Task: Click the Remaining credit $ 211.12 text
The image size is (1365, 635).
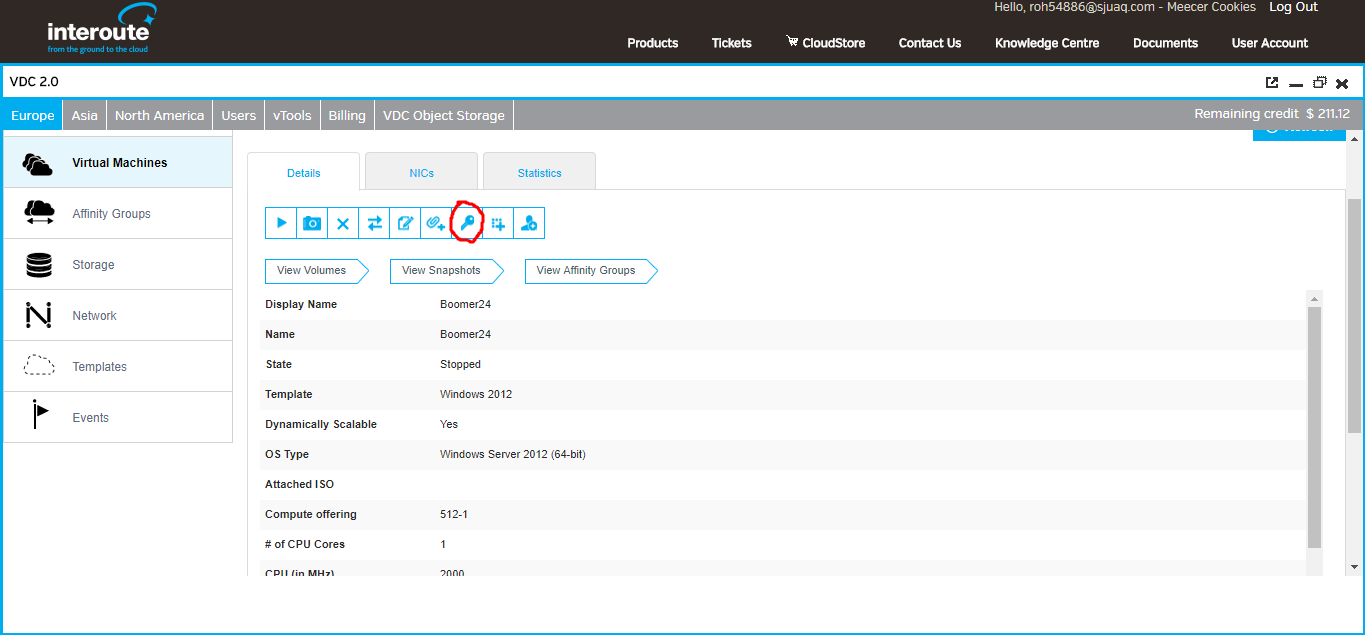Action: pos(1272,114)
